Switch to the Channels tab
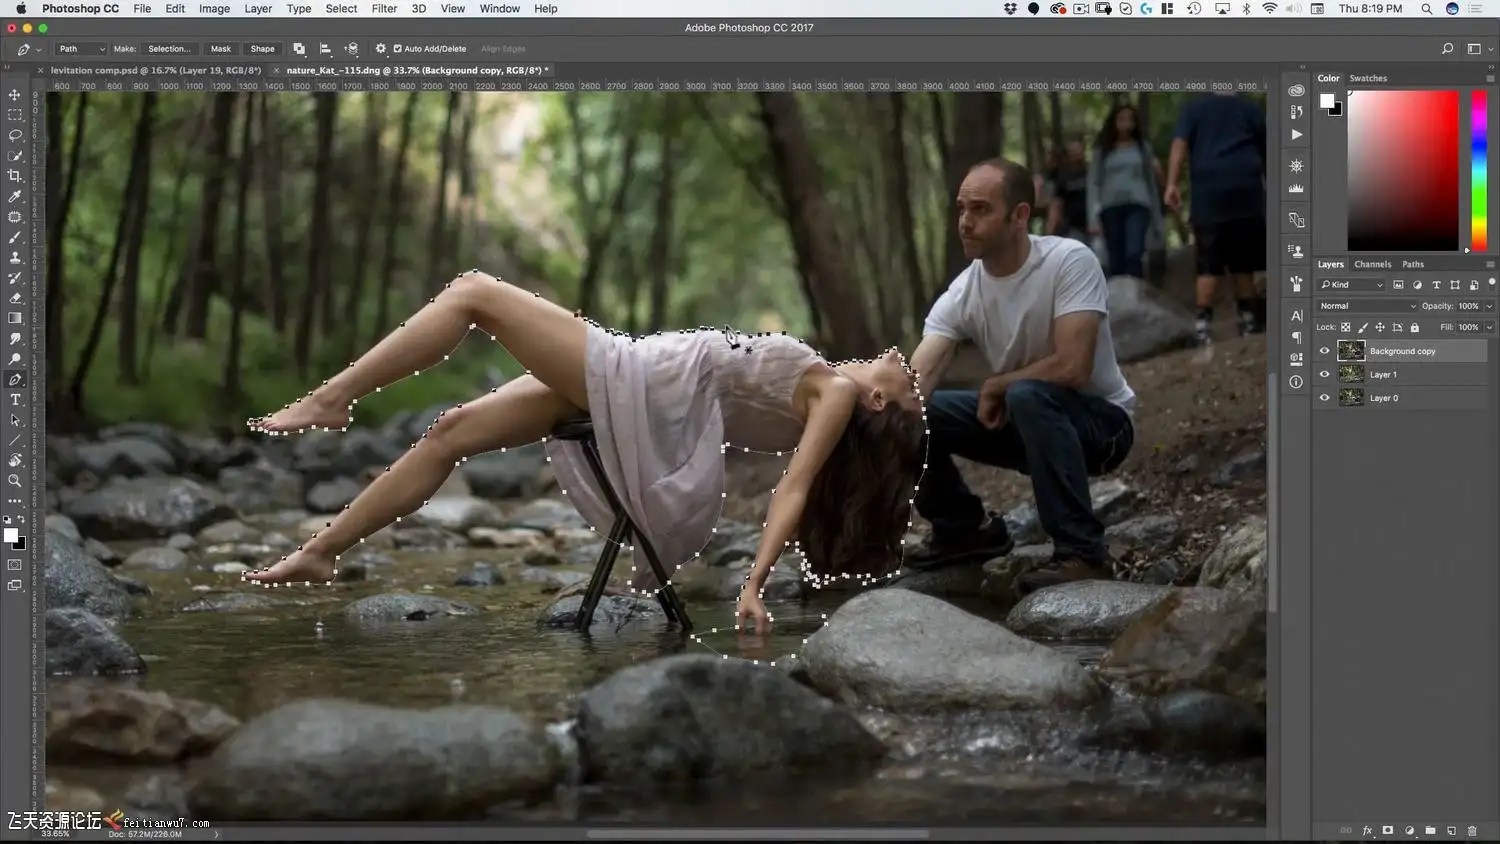This screenshot has width=1500, height=844. click(x=1372, y=265)
